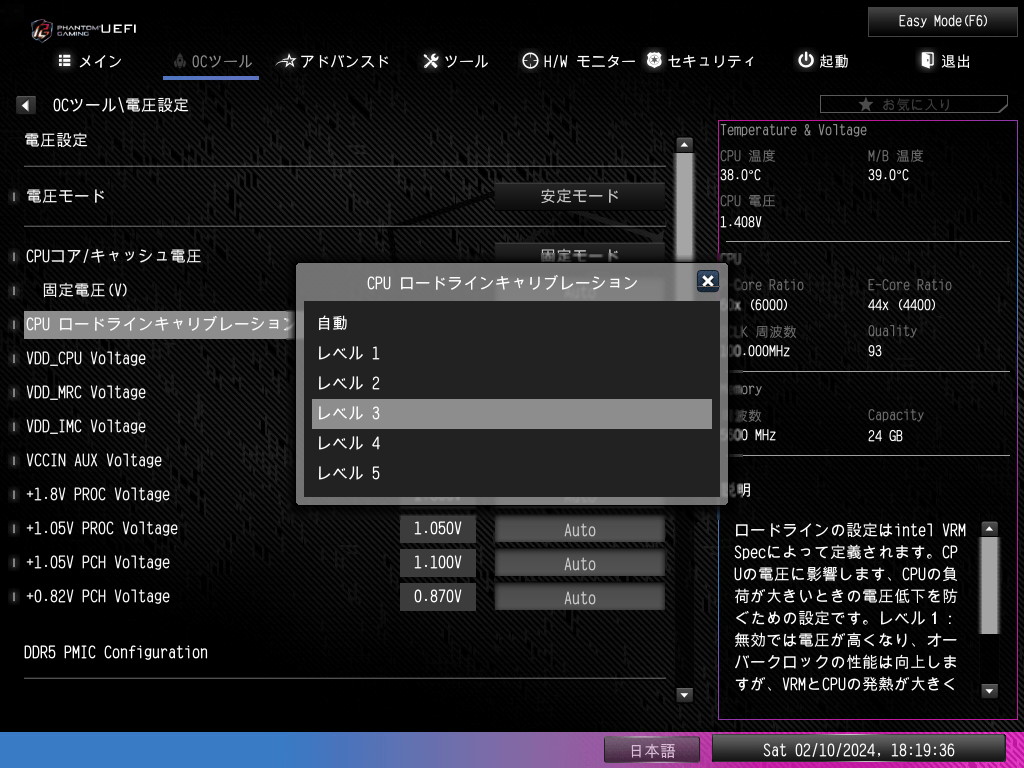Screen dimensions: 1024x768
Task: Click the 1.100V value field
Action: coord(438,563)
